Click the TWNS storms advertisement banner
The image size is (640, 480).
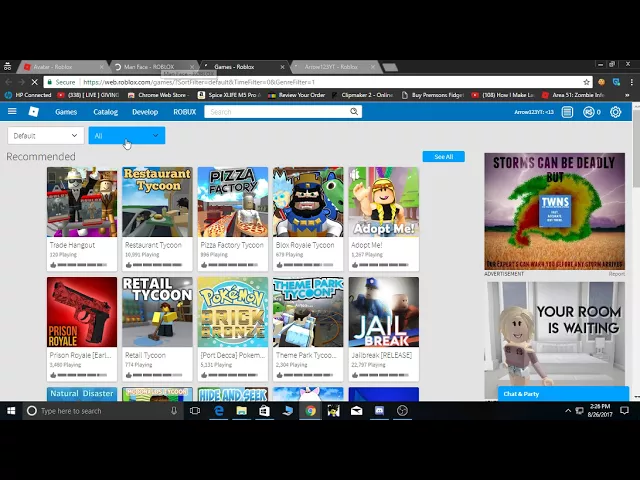pos(554,211)
